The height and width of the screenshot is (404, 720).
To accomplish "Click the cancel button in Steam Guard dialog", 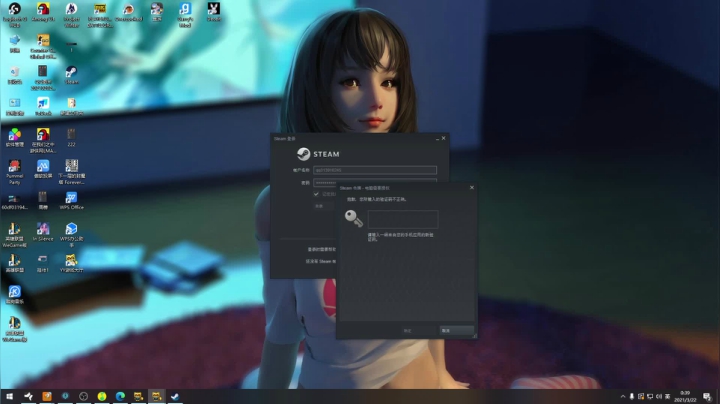I will (456, 331).
